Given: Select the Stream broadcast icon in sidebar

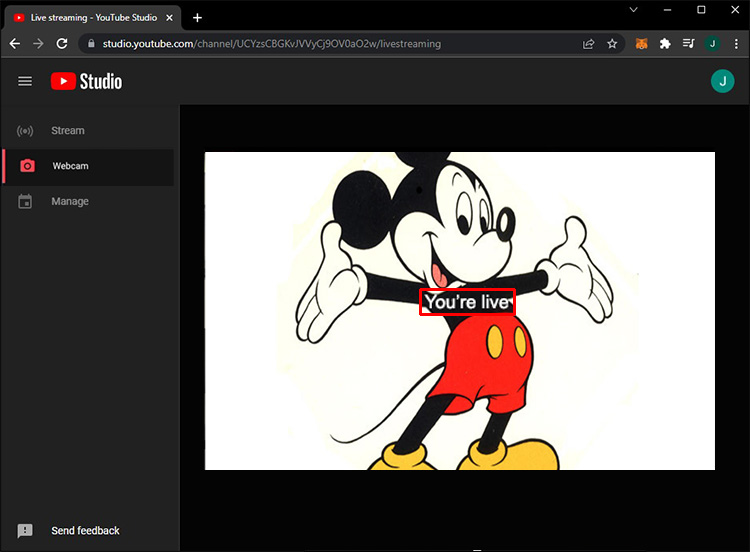Looking at the screenshot, I should [25, 131].
